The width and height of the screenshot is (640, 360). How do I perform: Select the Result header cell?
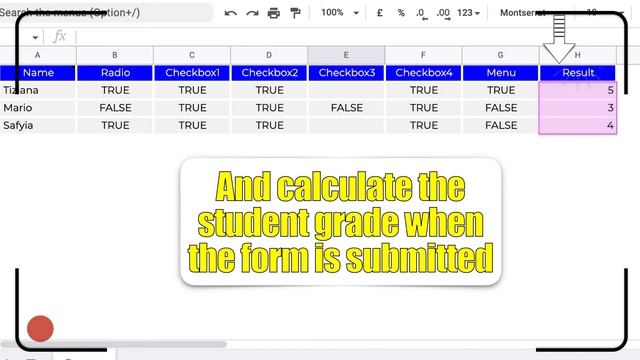(x=578, y=73)
